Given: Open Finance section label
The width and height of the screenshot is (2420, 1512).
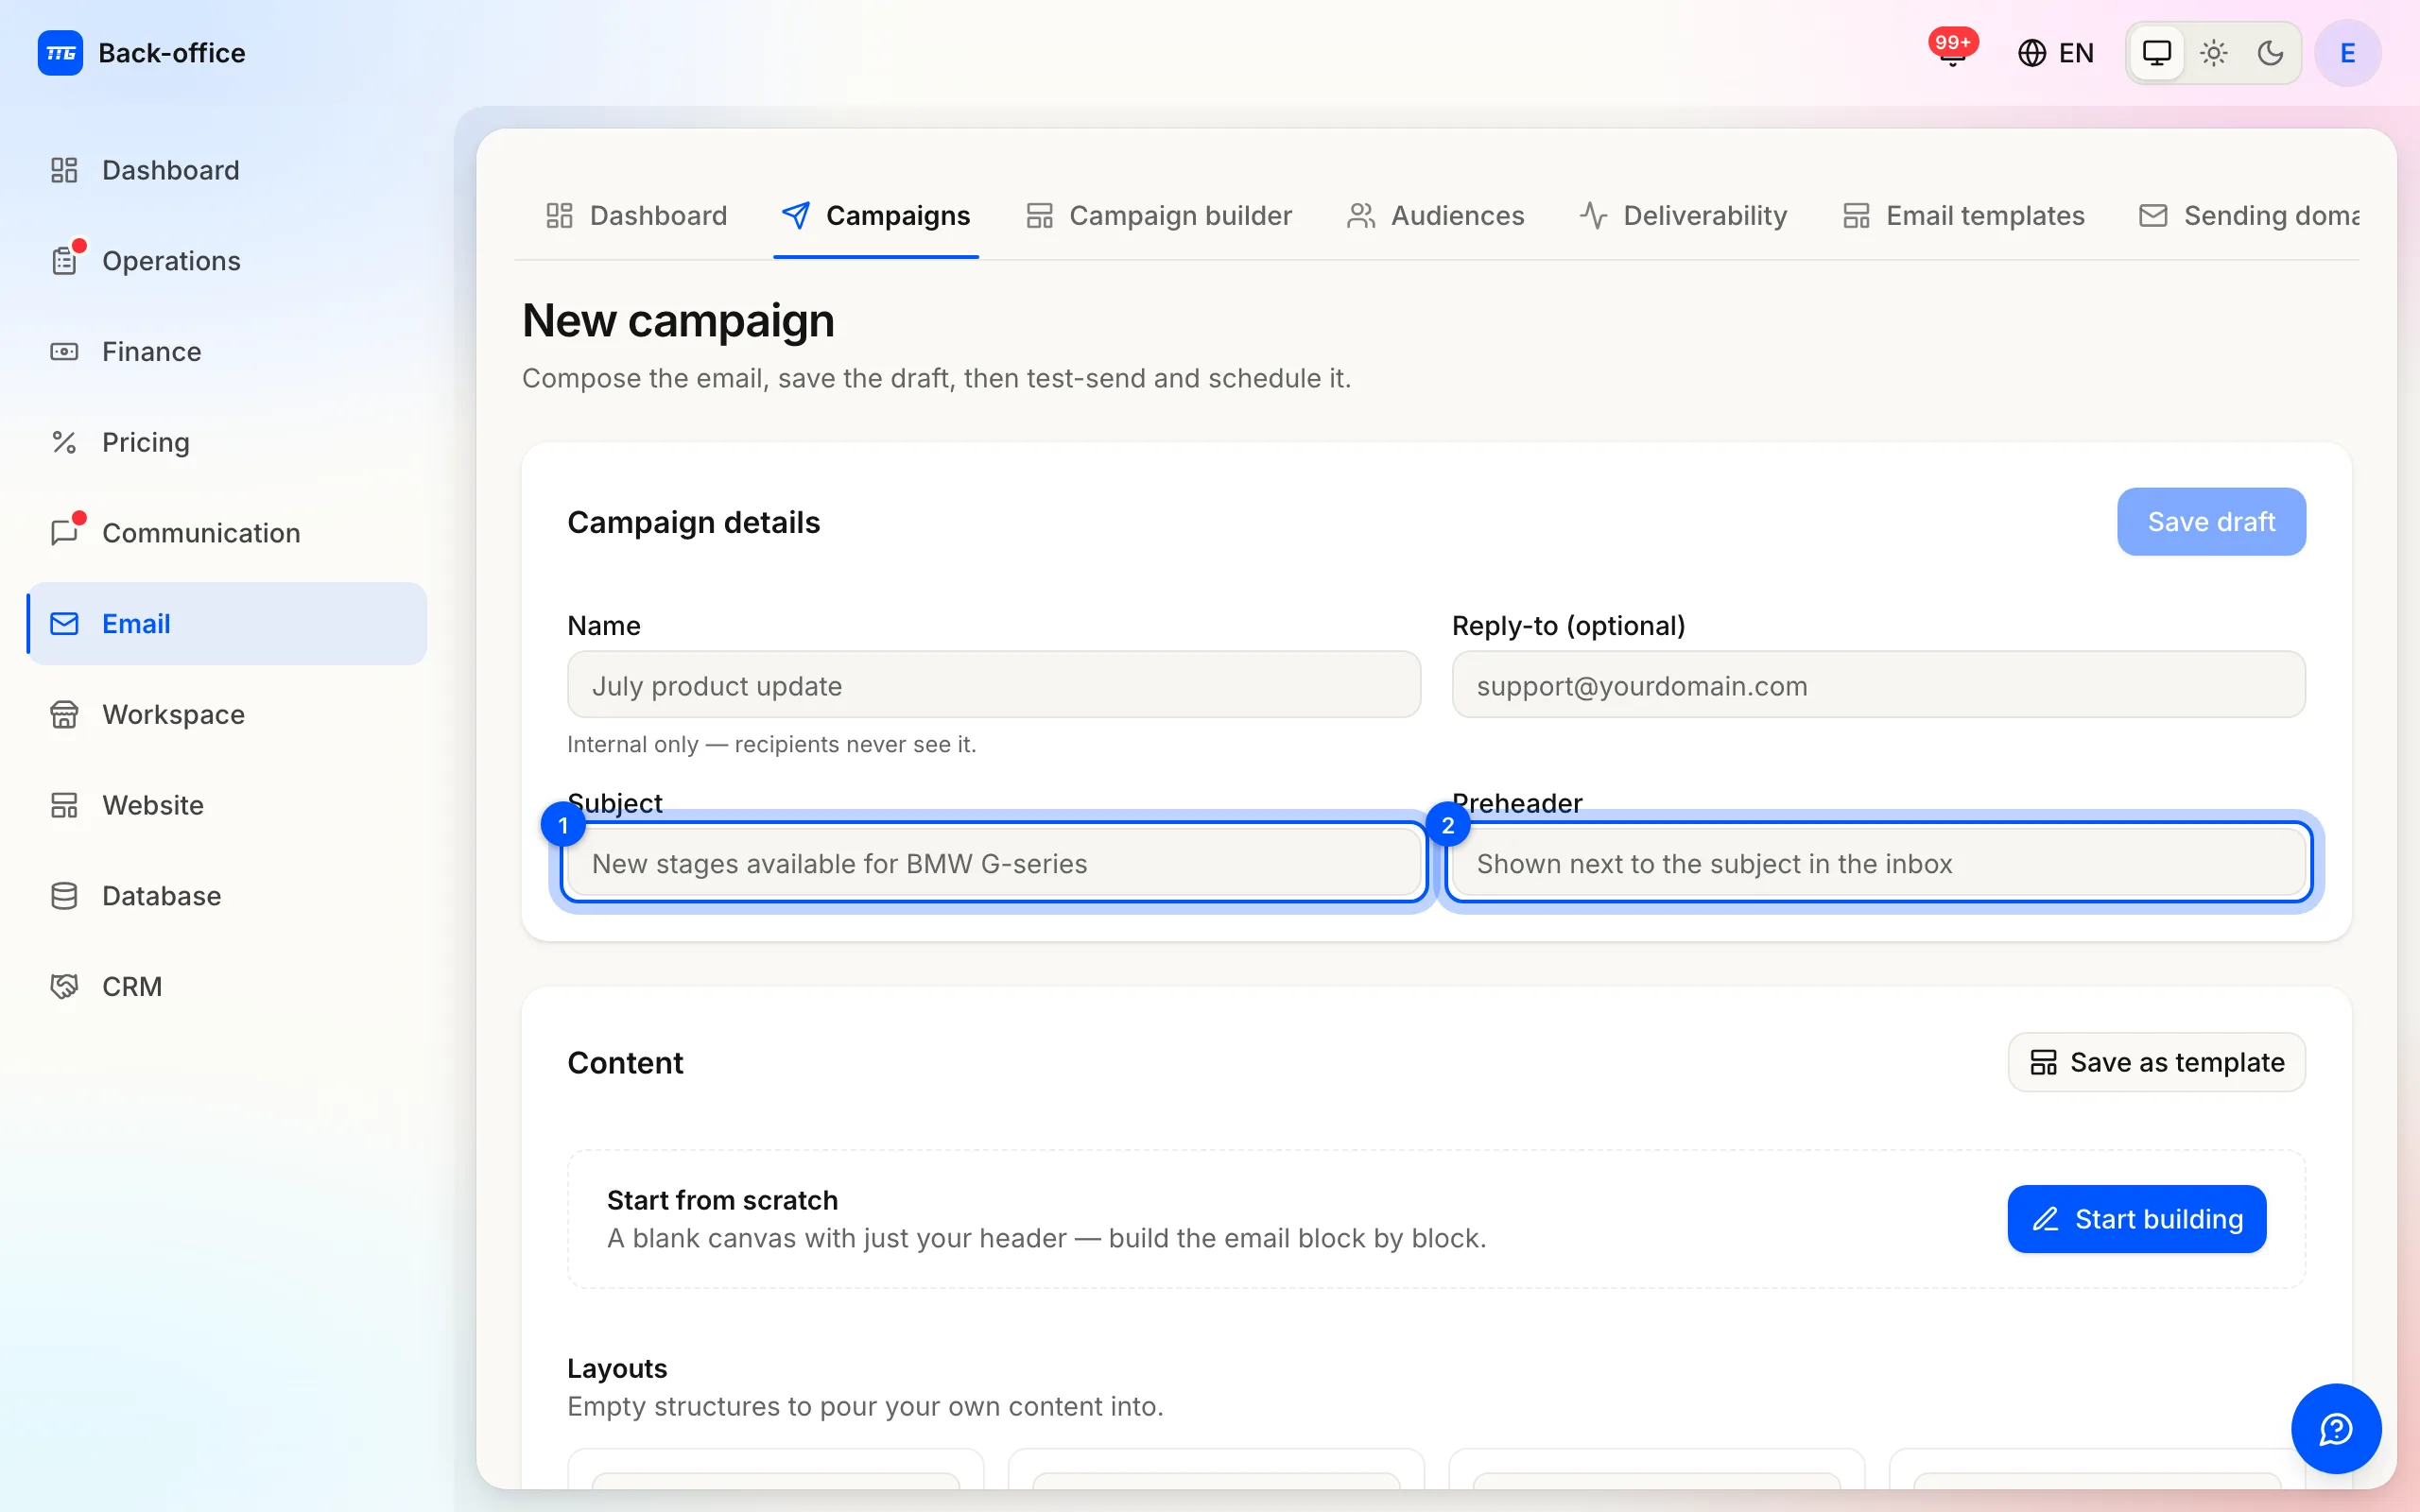Looking at the screenshot, I should coord(151,352).
